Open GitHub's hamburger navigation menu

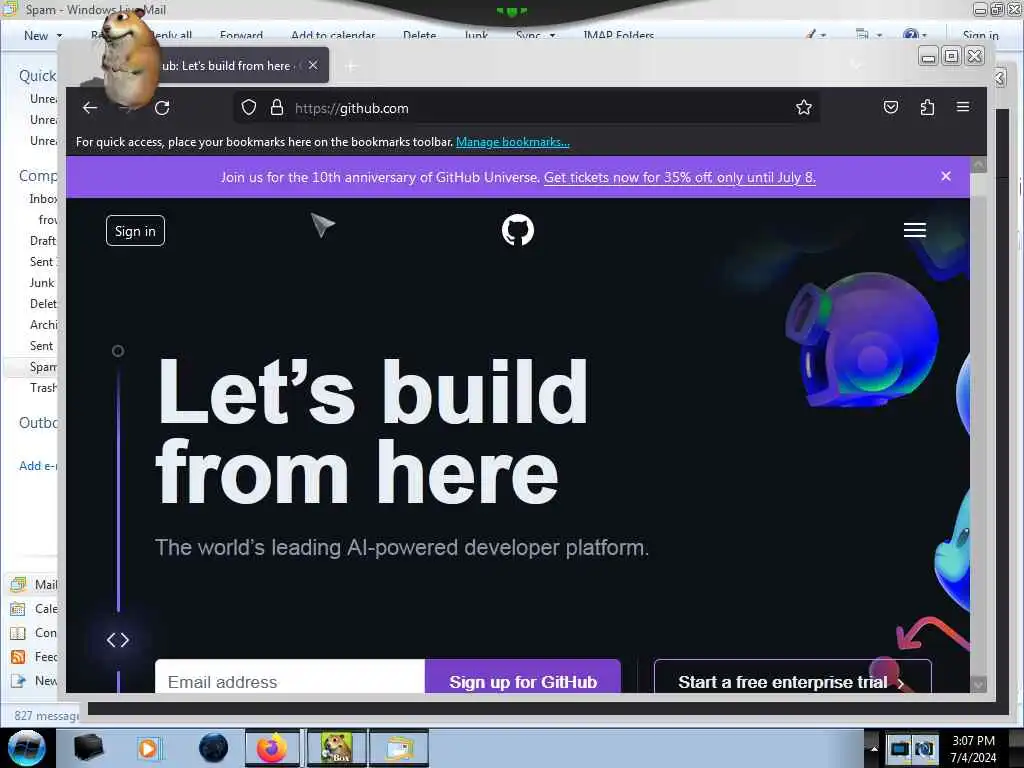pos(915,230)
